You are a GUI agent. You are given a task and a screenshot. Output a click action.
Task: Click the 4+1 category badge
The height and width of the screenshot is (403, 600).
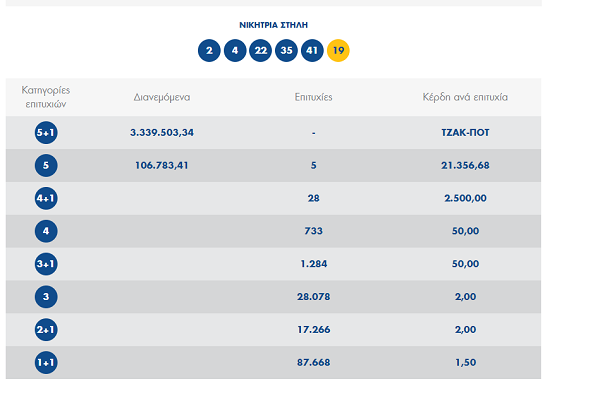point(45,198)
